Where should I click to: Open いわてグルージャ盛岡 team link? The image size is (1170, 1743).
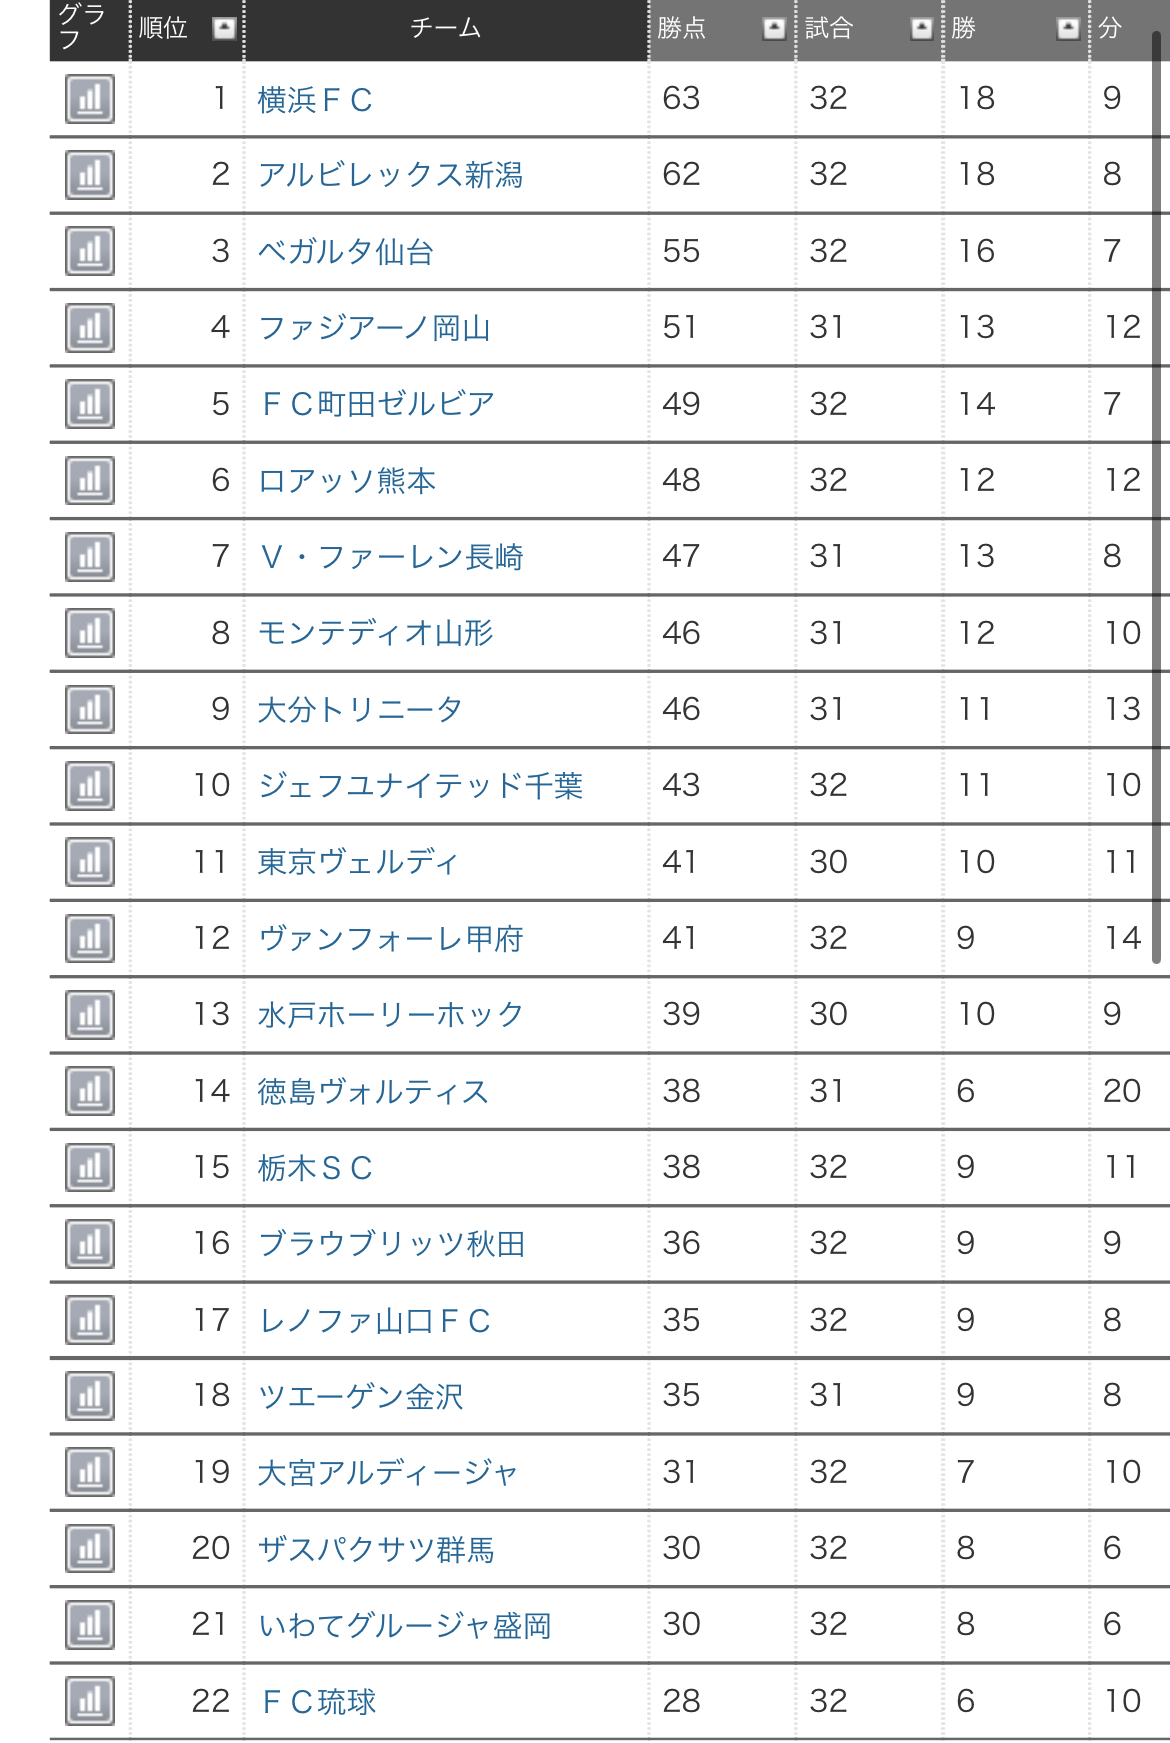pyautogui.click(x=404, y=1625)
